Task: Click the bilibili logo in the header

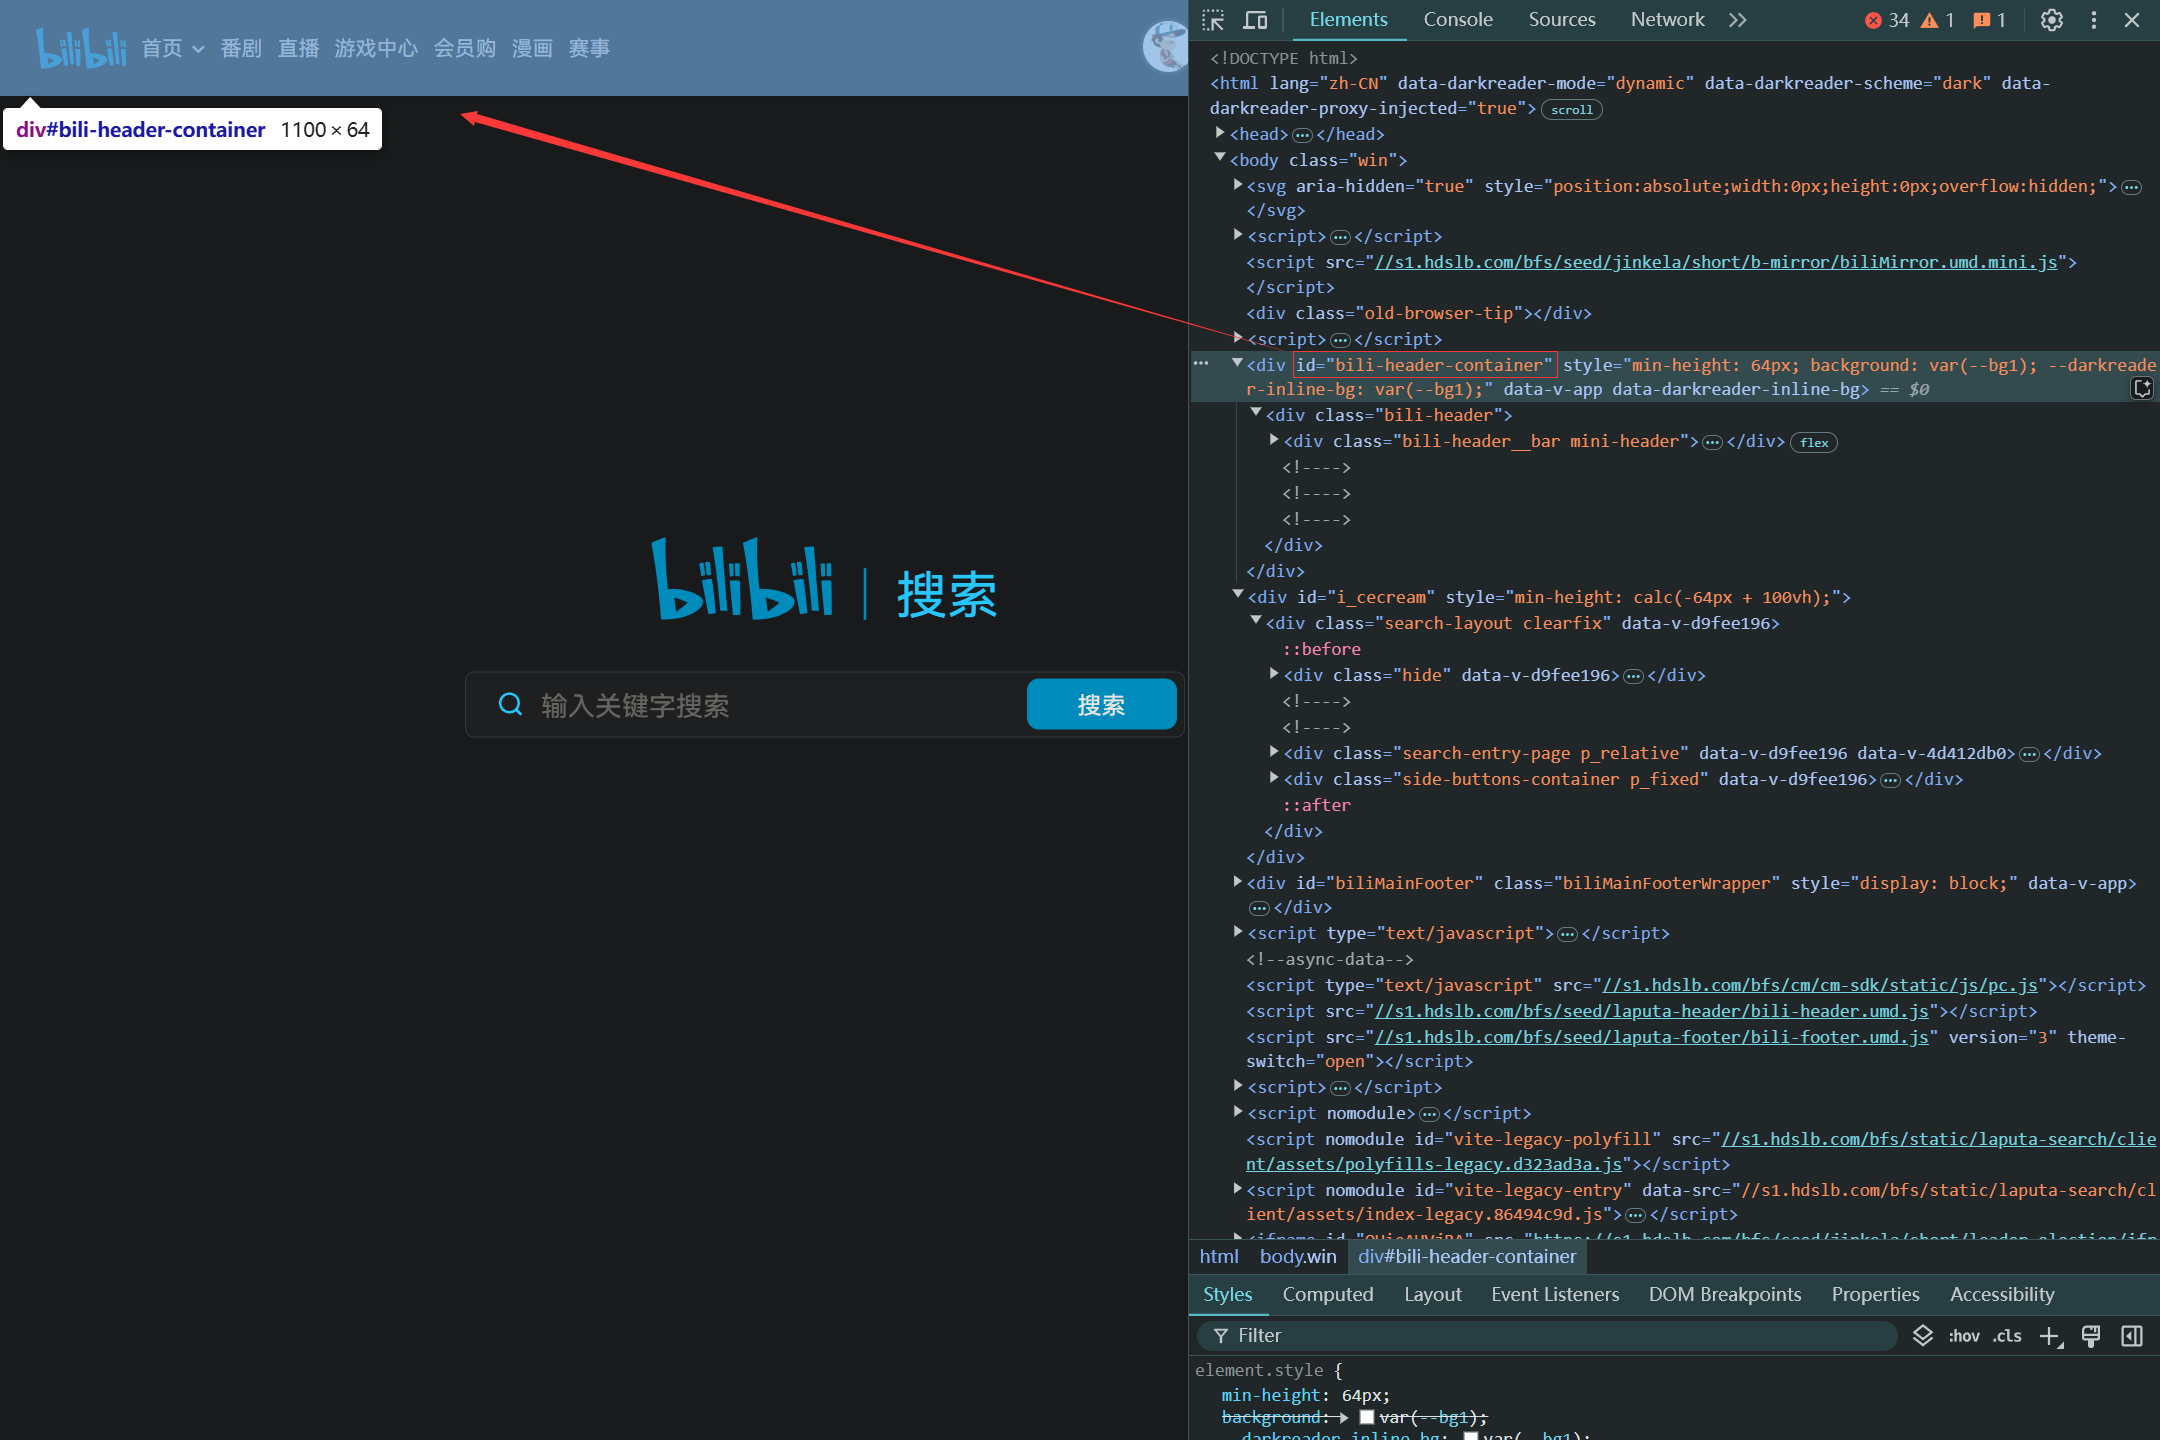Action: point(81,47)
